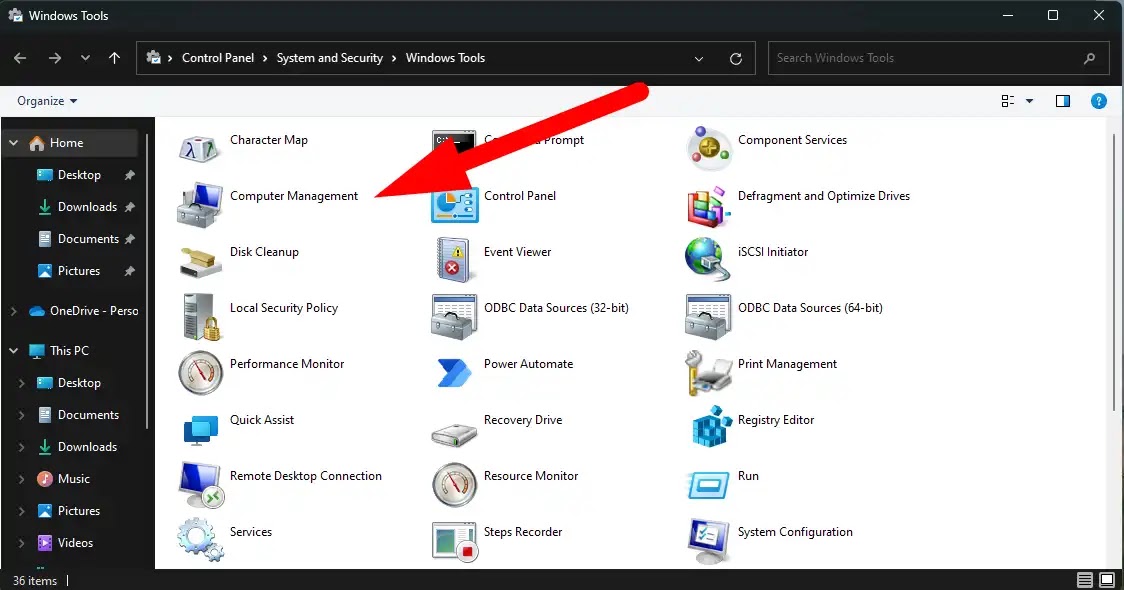Open the Character Map icon
This screenshot has width=1124, height=590.
point(199,148)
